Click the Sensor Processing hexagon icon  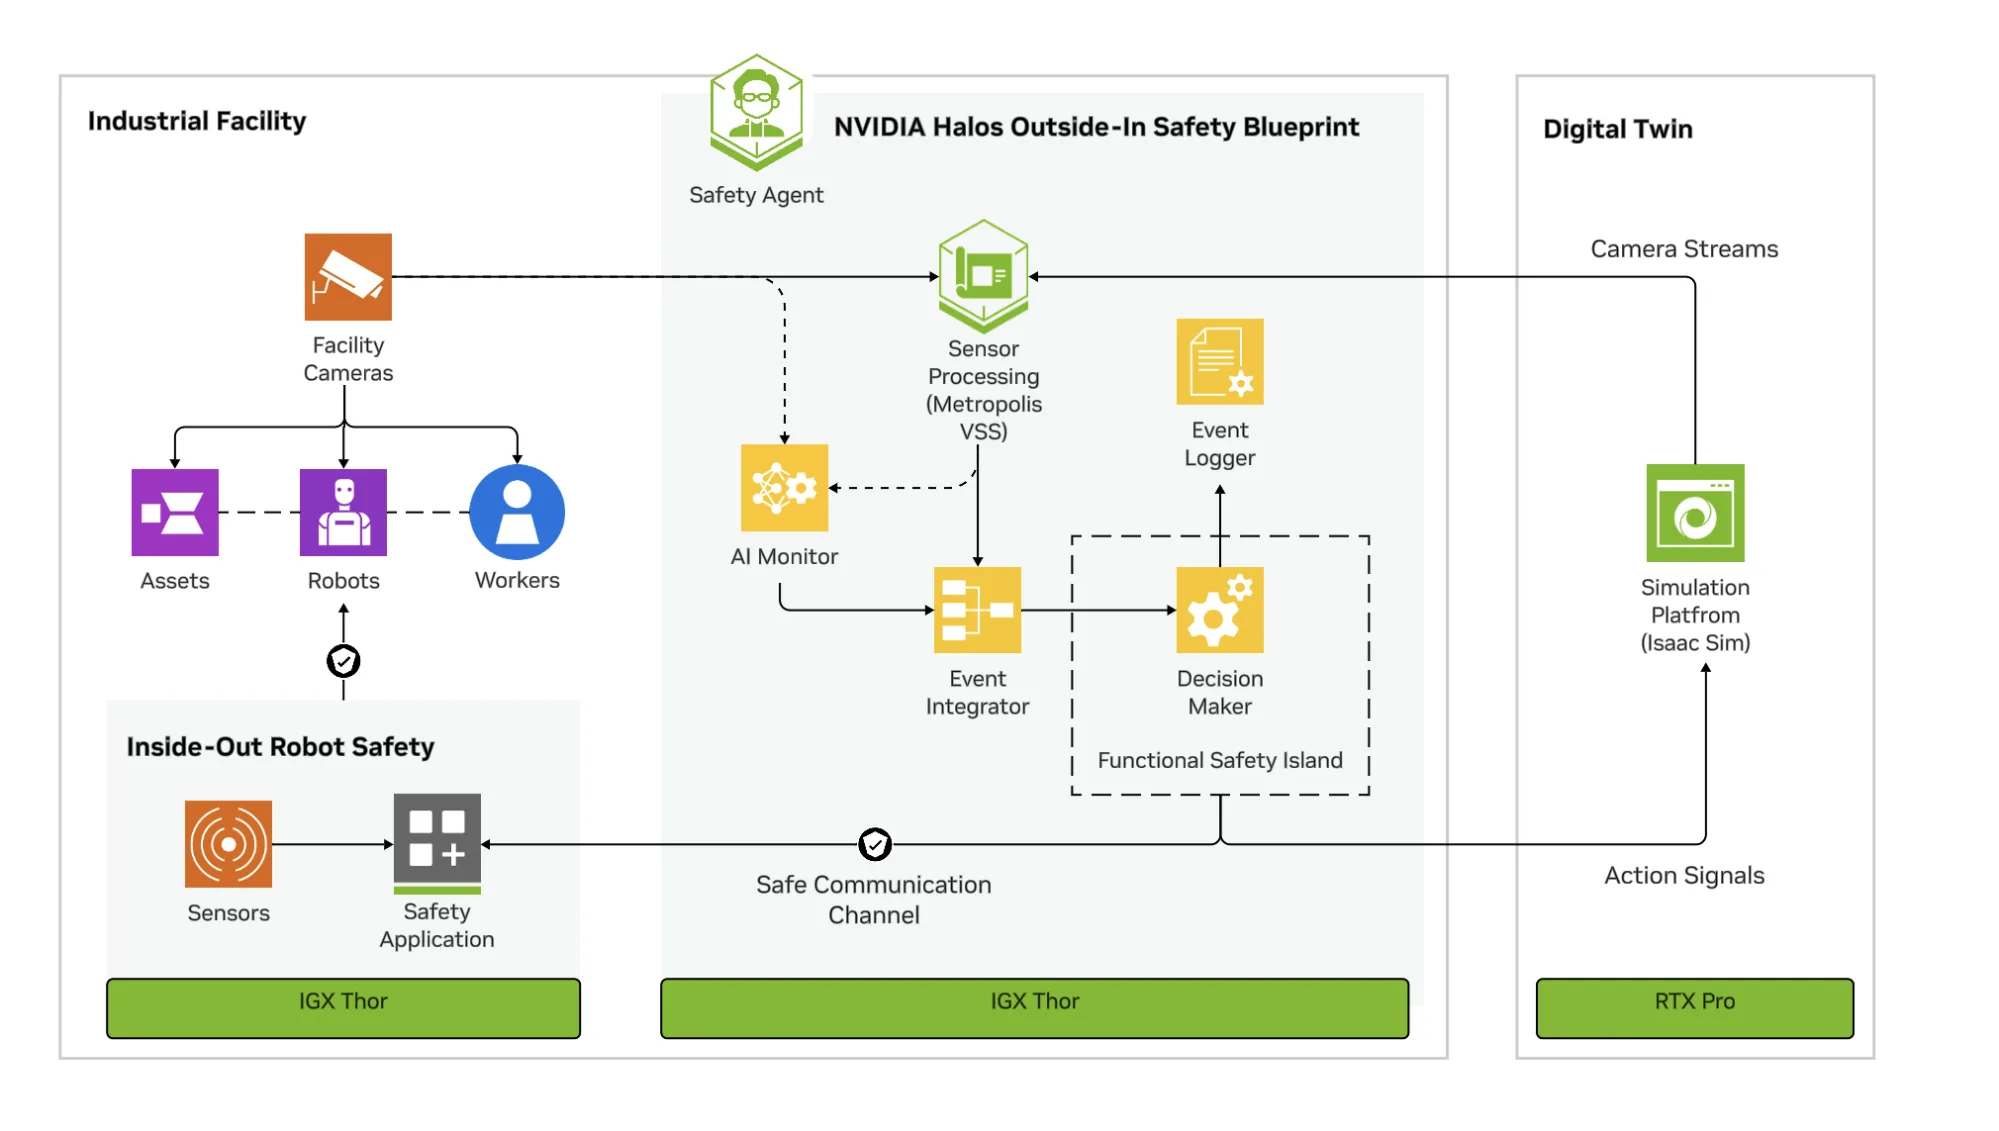coord(983,276)
